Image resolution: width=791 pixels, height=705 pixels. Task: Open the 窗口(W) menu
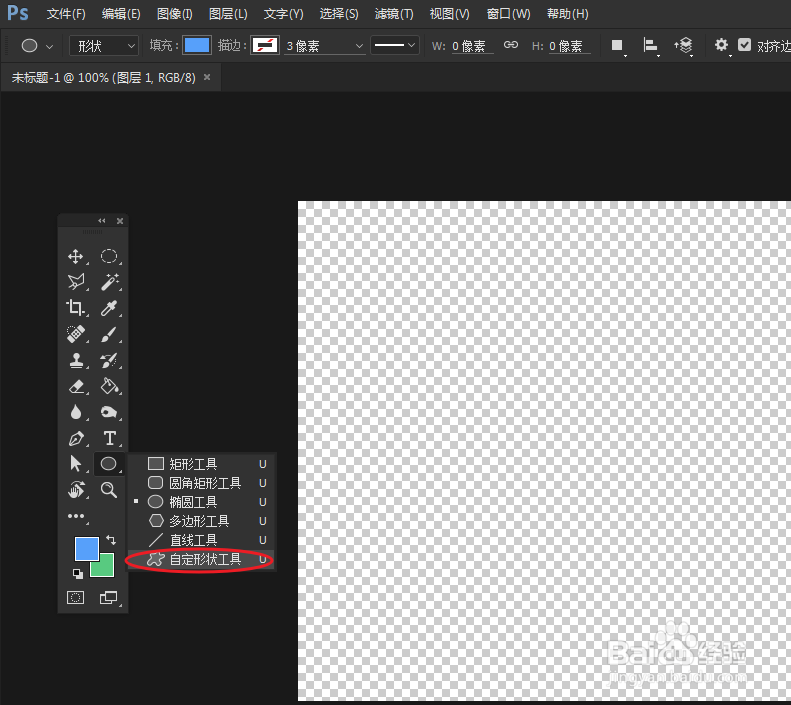coord(508,14)
